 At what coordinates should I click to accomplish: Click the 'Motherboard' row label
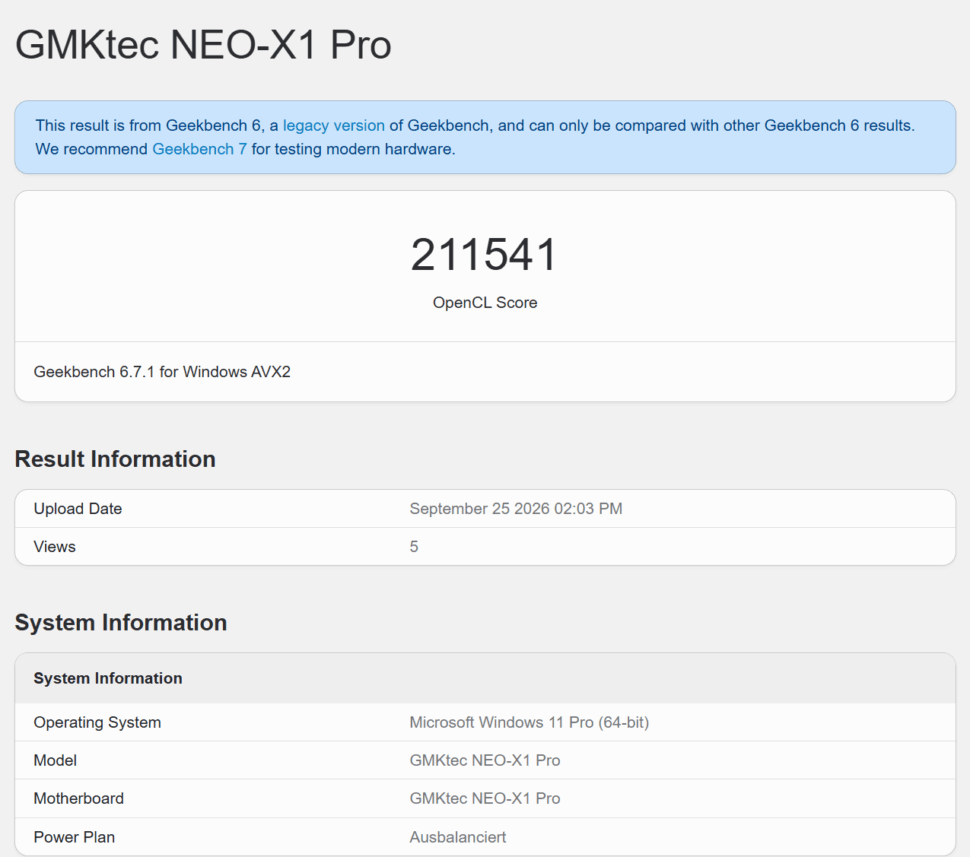tap(79, 799)
